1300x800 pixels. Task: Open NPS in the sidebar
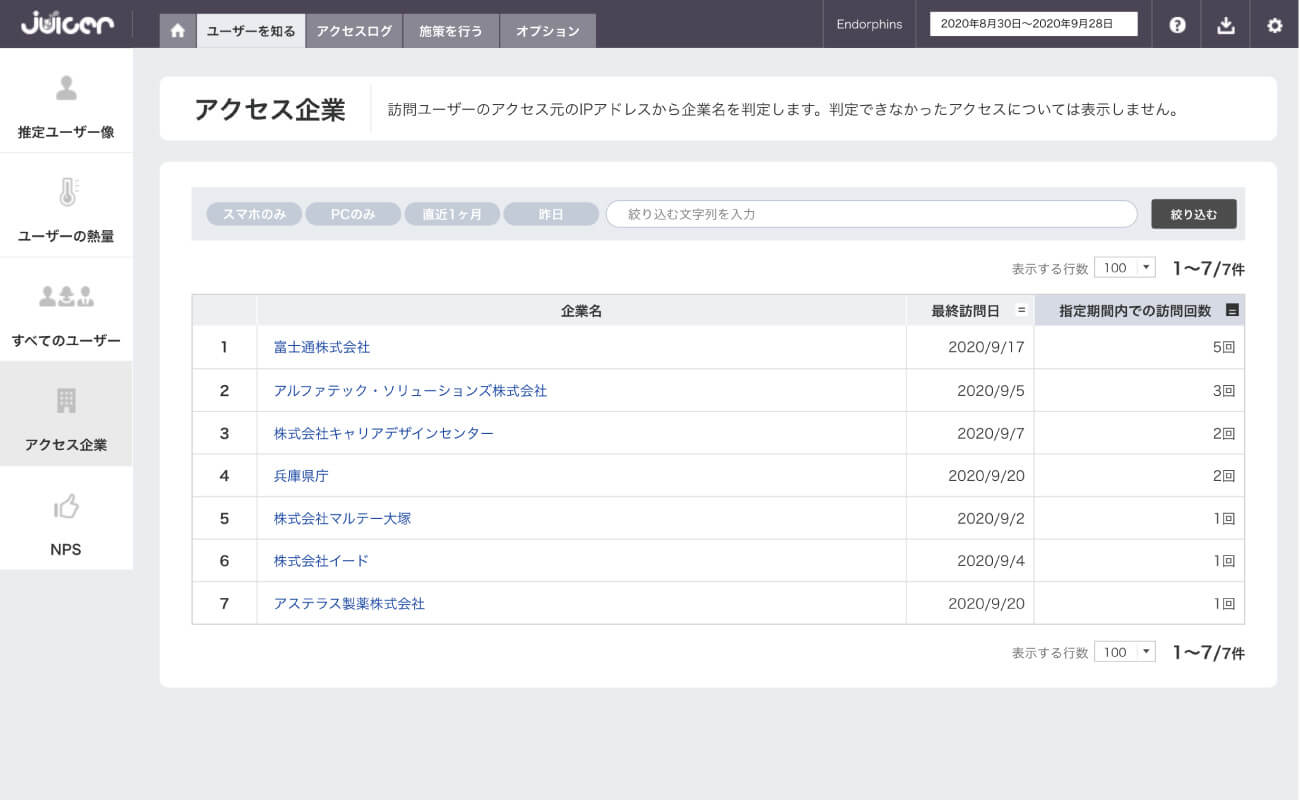[66, 518]
